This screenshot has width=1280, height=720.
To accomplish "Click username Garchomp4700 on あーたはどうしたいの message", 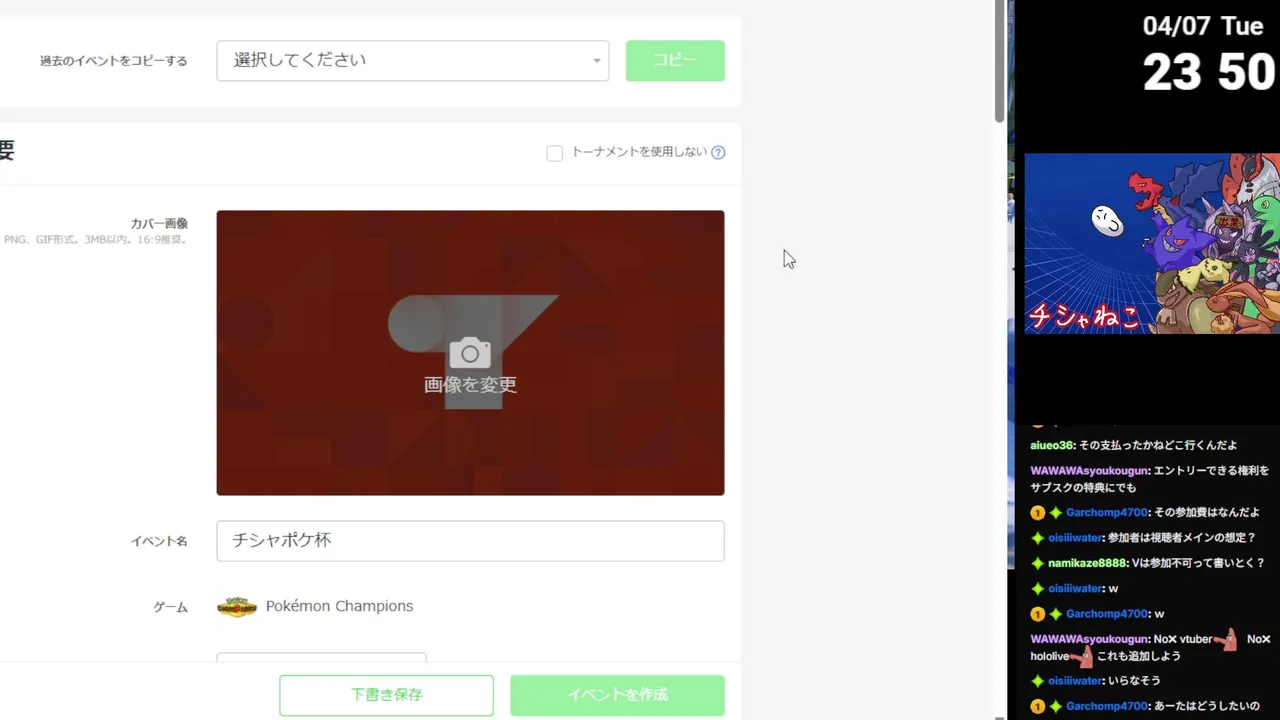I will [x=1108, y=706].
